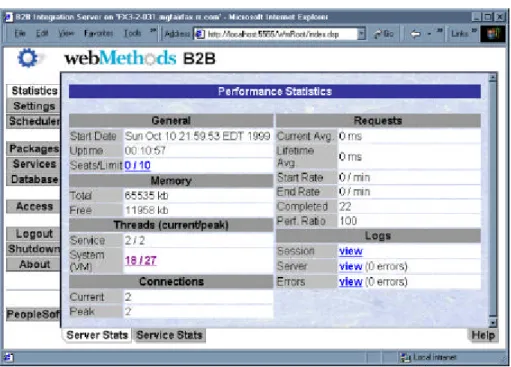Click the Performance Statistics header
The height and width of the screenshot is (367, 511).
(275, 91)
